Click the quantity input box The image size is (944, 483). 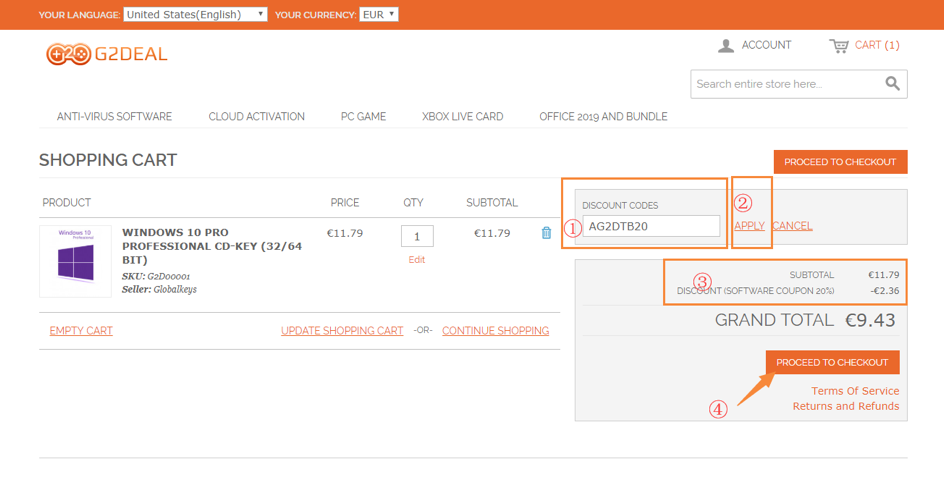coord(417,236)
